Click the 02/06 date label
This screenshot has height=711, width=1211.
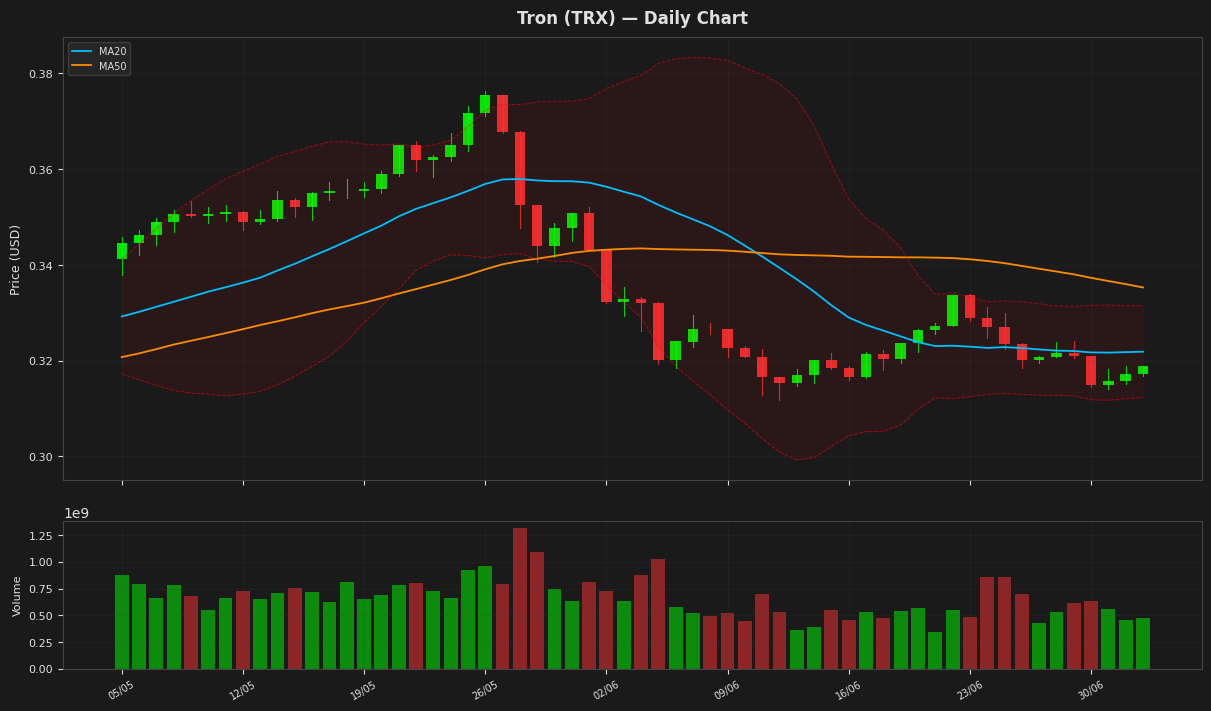(x=606, y=690)
